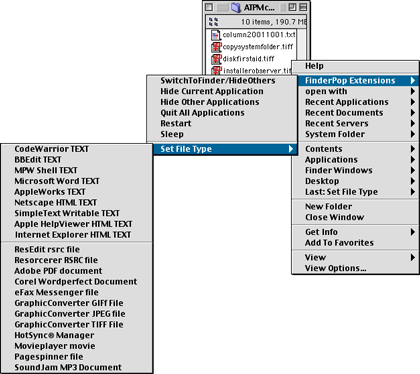The height and width of the screenshot is (374, 420).
Task: Select Desktop in the contextual menu
Action: click(x=355, y=181)
